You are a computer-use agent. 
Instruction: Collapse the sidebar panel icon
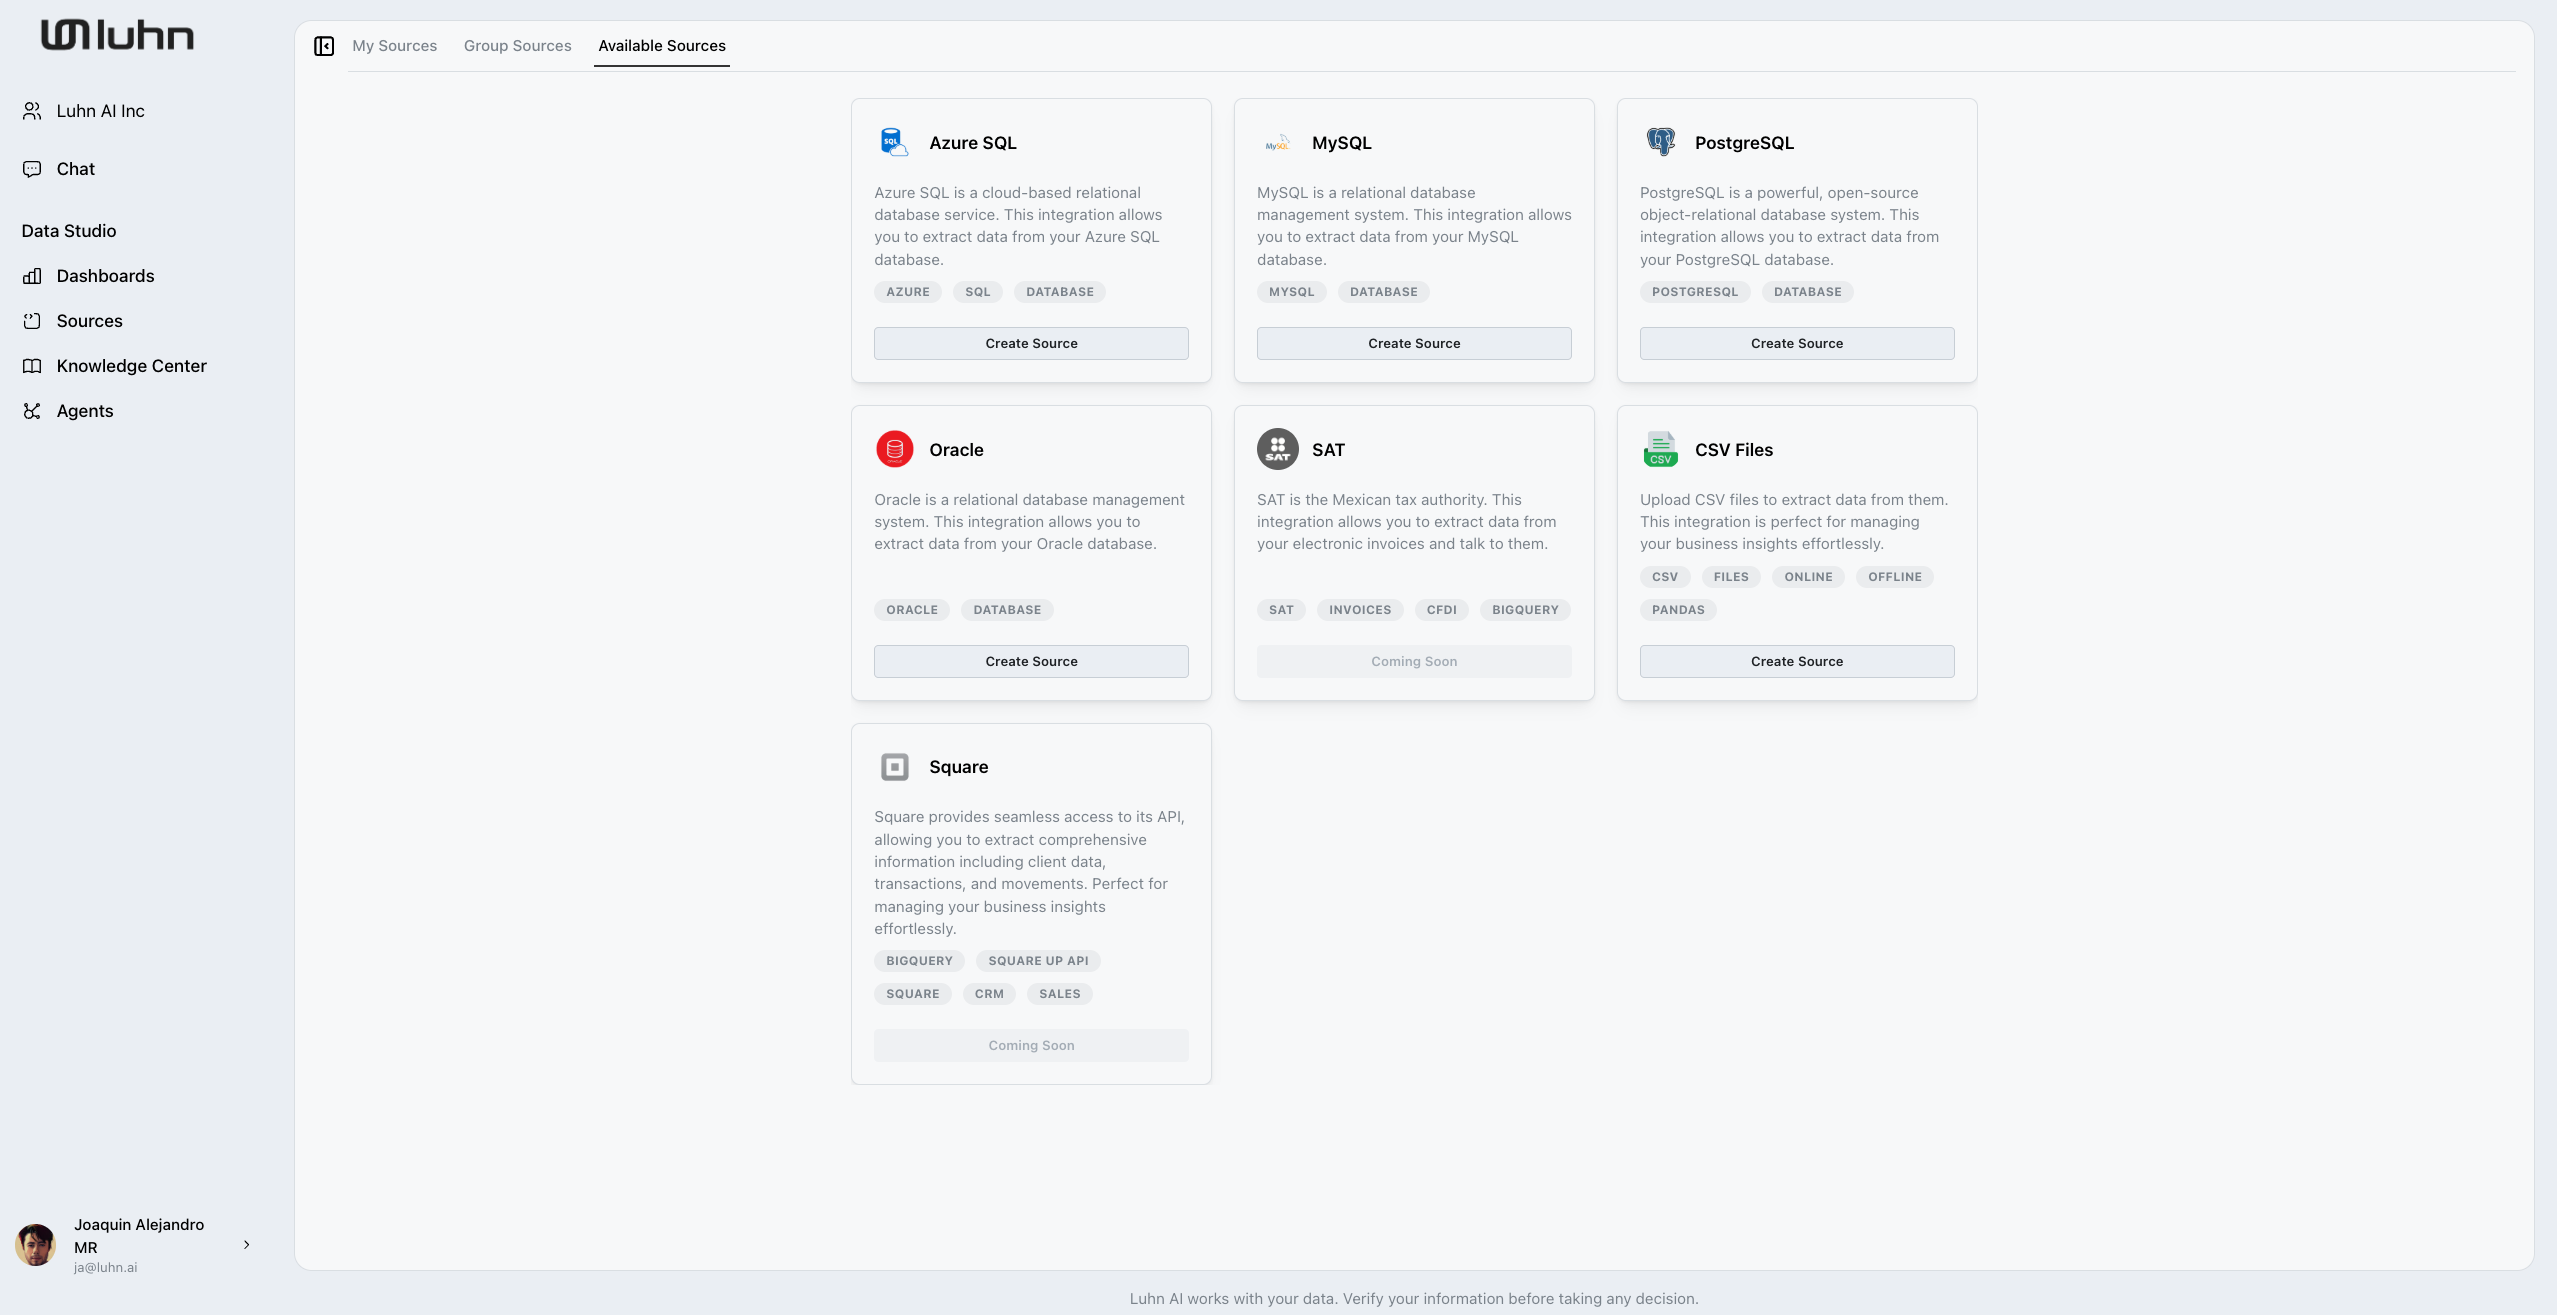324,46
